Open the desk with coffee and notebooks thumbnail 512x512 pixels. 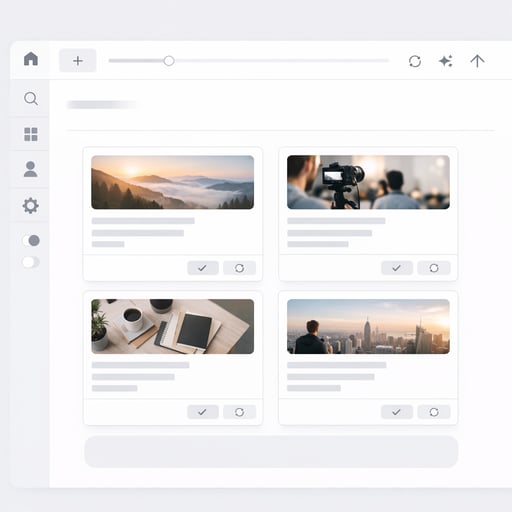click(x=172, y=326)
